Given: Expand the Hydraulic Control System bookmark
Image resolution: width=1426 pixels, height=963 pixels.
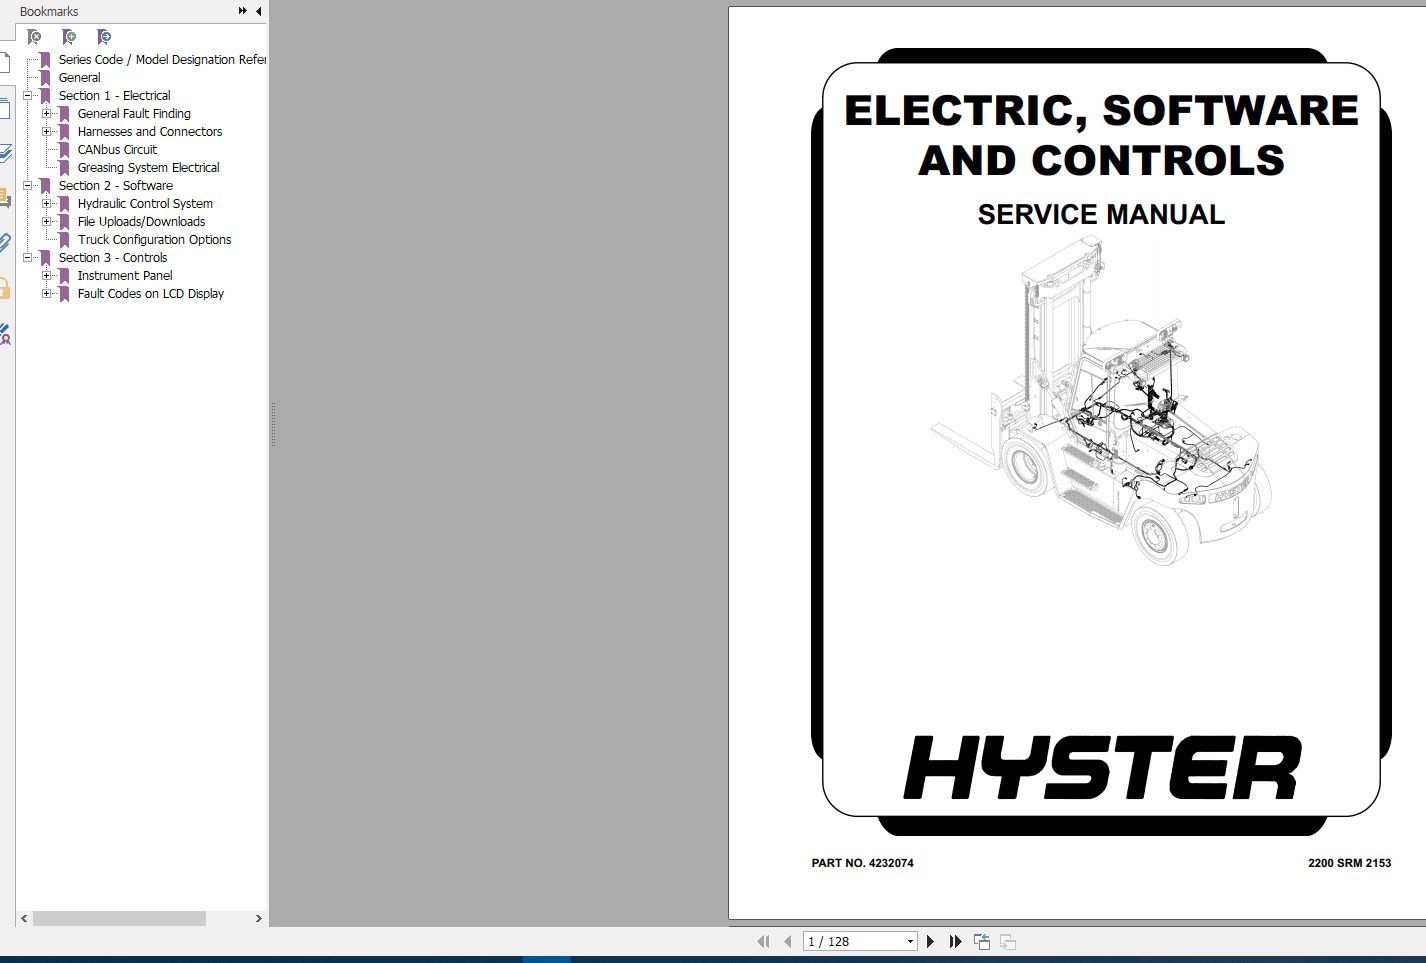Looking at the screenshot, I should coord(47,204).
